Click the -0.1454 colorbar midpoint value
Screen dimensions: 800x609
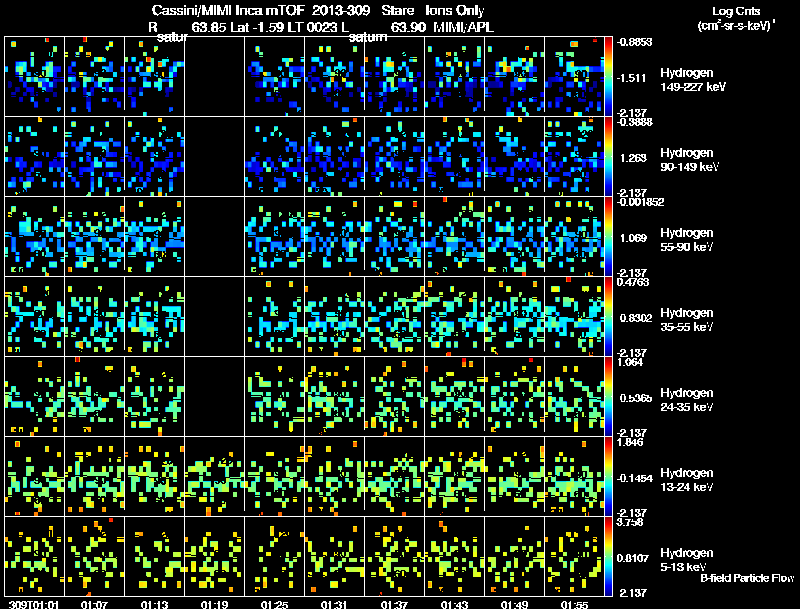[x=634, y=478]
